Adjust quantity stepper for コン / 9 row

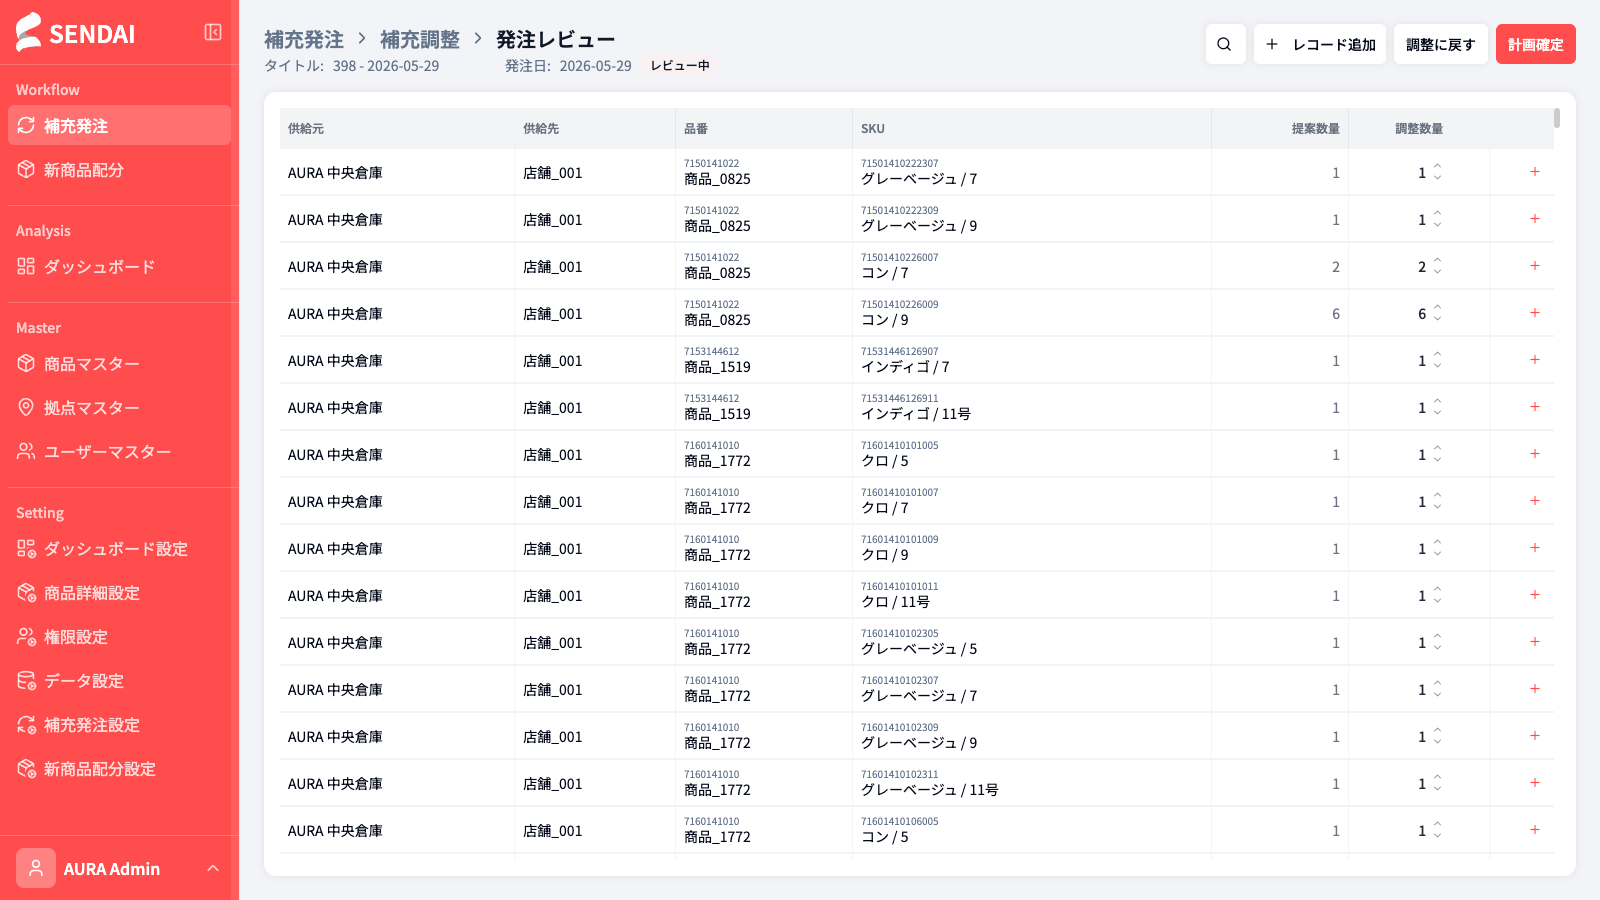tap(1437, 313)
